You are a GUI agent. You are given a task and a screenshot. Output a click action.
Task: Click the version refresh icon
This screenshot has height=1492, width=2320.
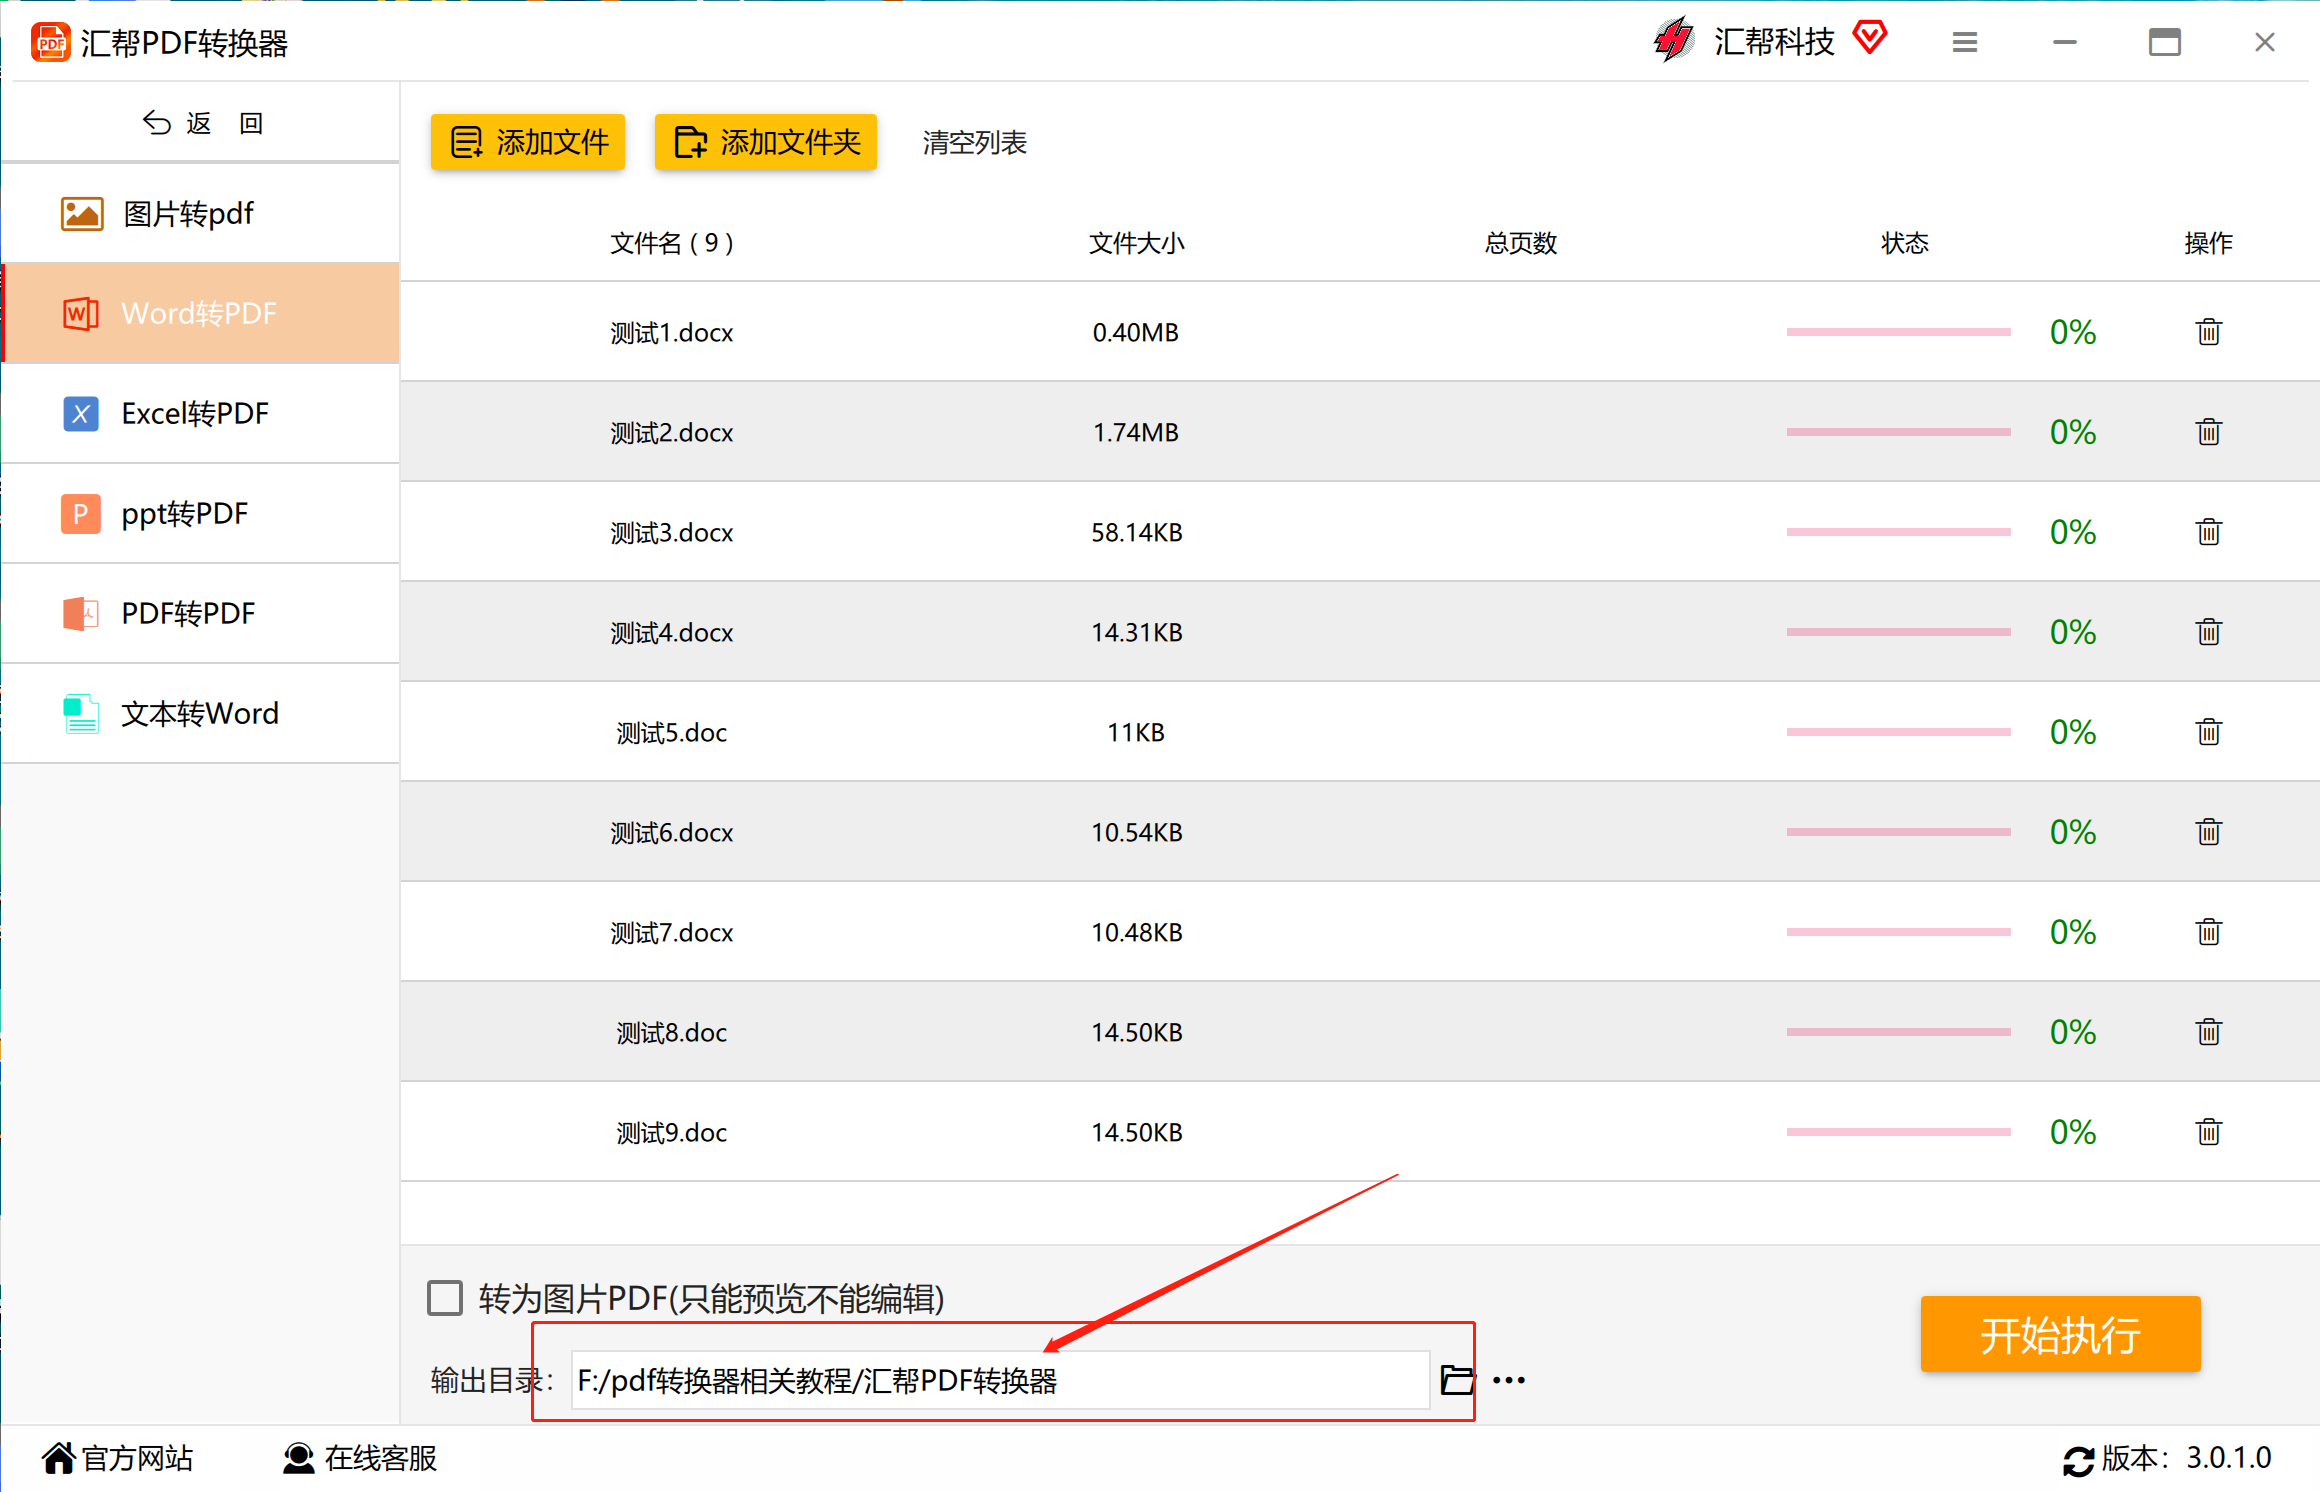(2078, 1460)
